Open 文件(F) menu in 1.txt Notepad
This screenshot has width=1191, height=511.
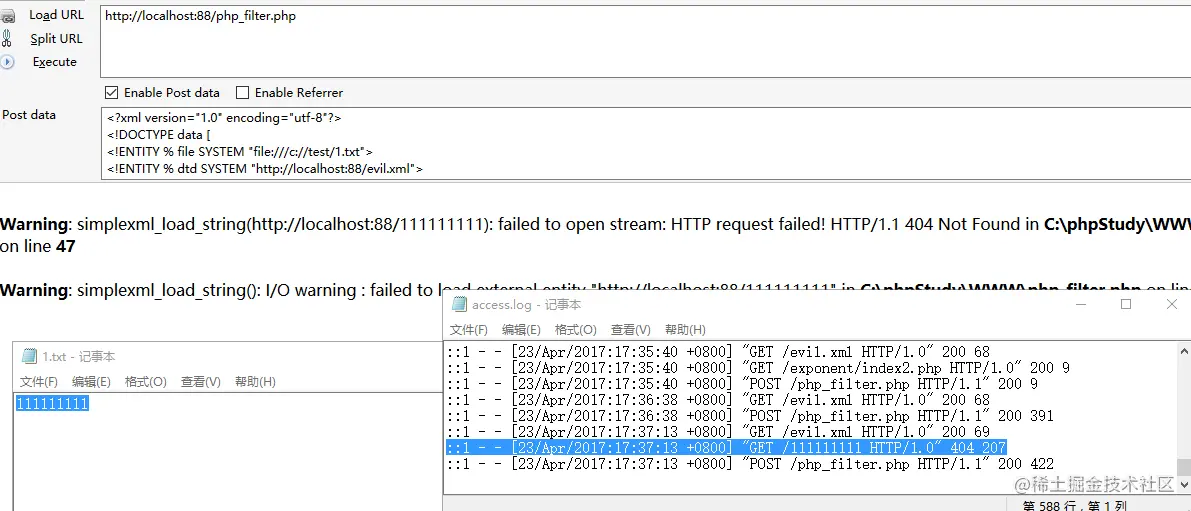point(39,381)
